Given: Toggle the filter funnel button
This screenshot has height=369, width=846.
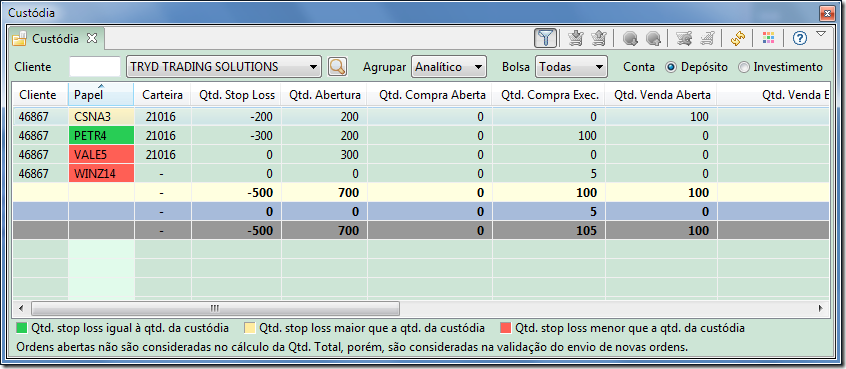Looking at the screenshot, I should (545, 38).
